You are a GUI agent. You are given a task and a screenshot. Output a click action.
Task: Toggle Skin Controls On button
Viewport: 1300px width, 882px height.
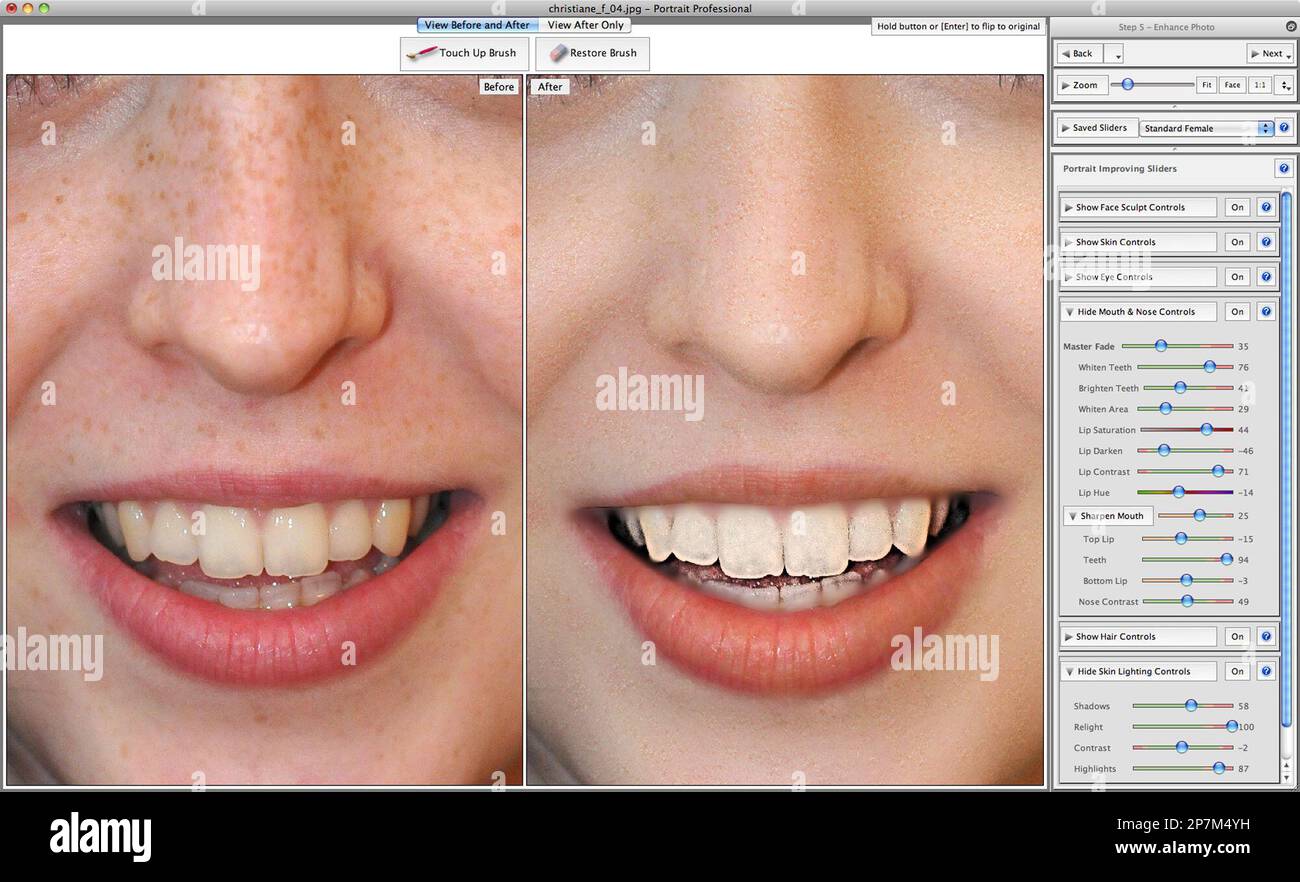[1238, 242]
